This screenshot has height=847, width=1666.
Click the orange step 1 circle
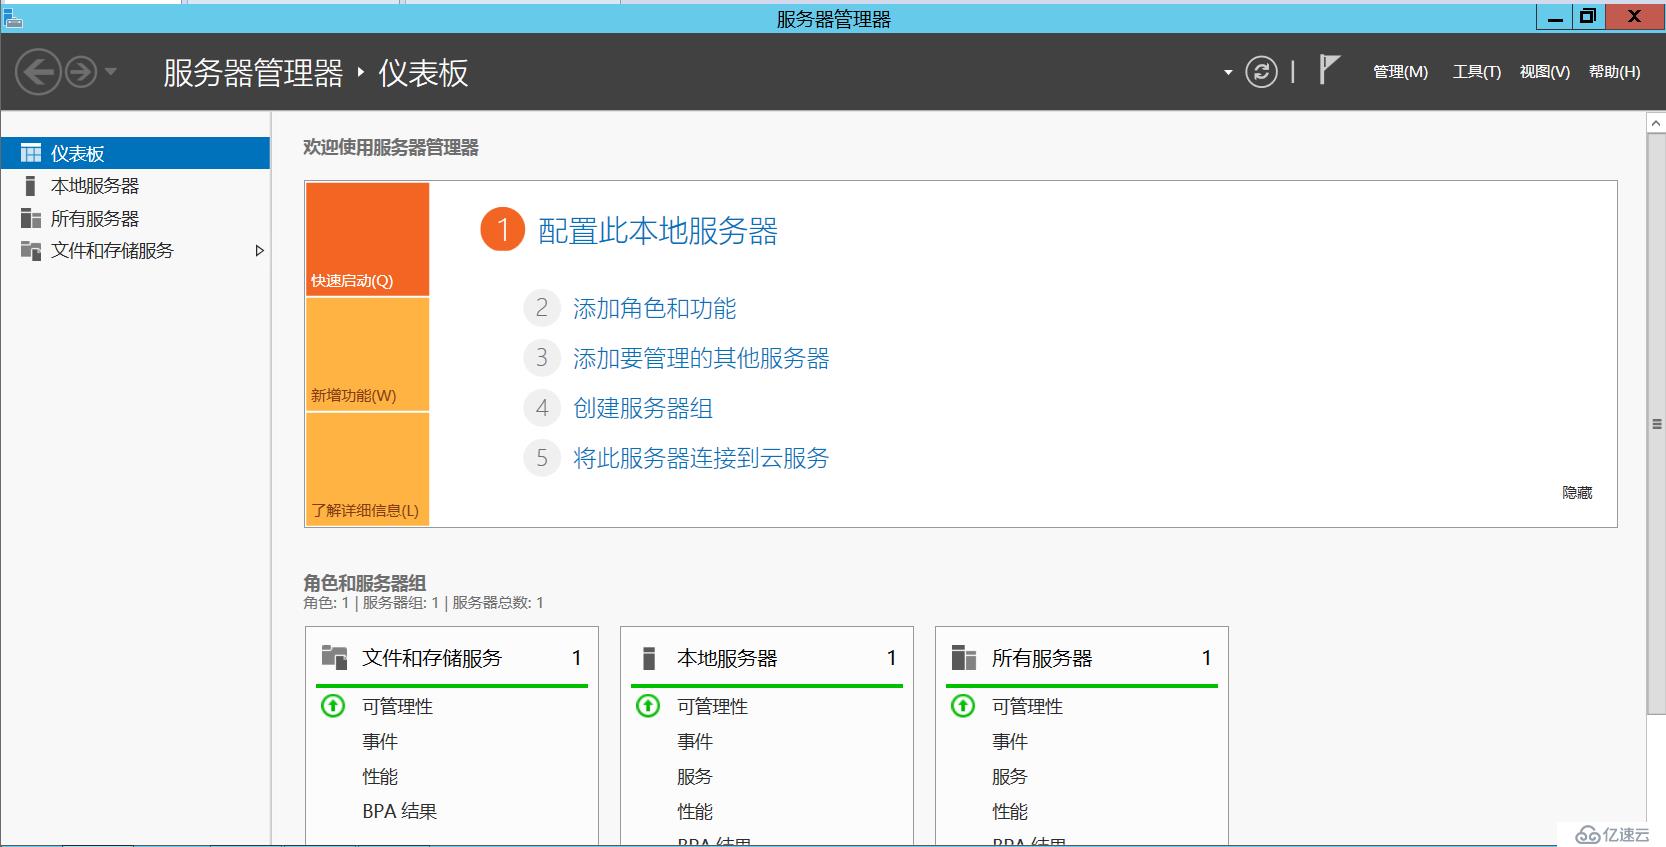click(503, 230)
